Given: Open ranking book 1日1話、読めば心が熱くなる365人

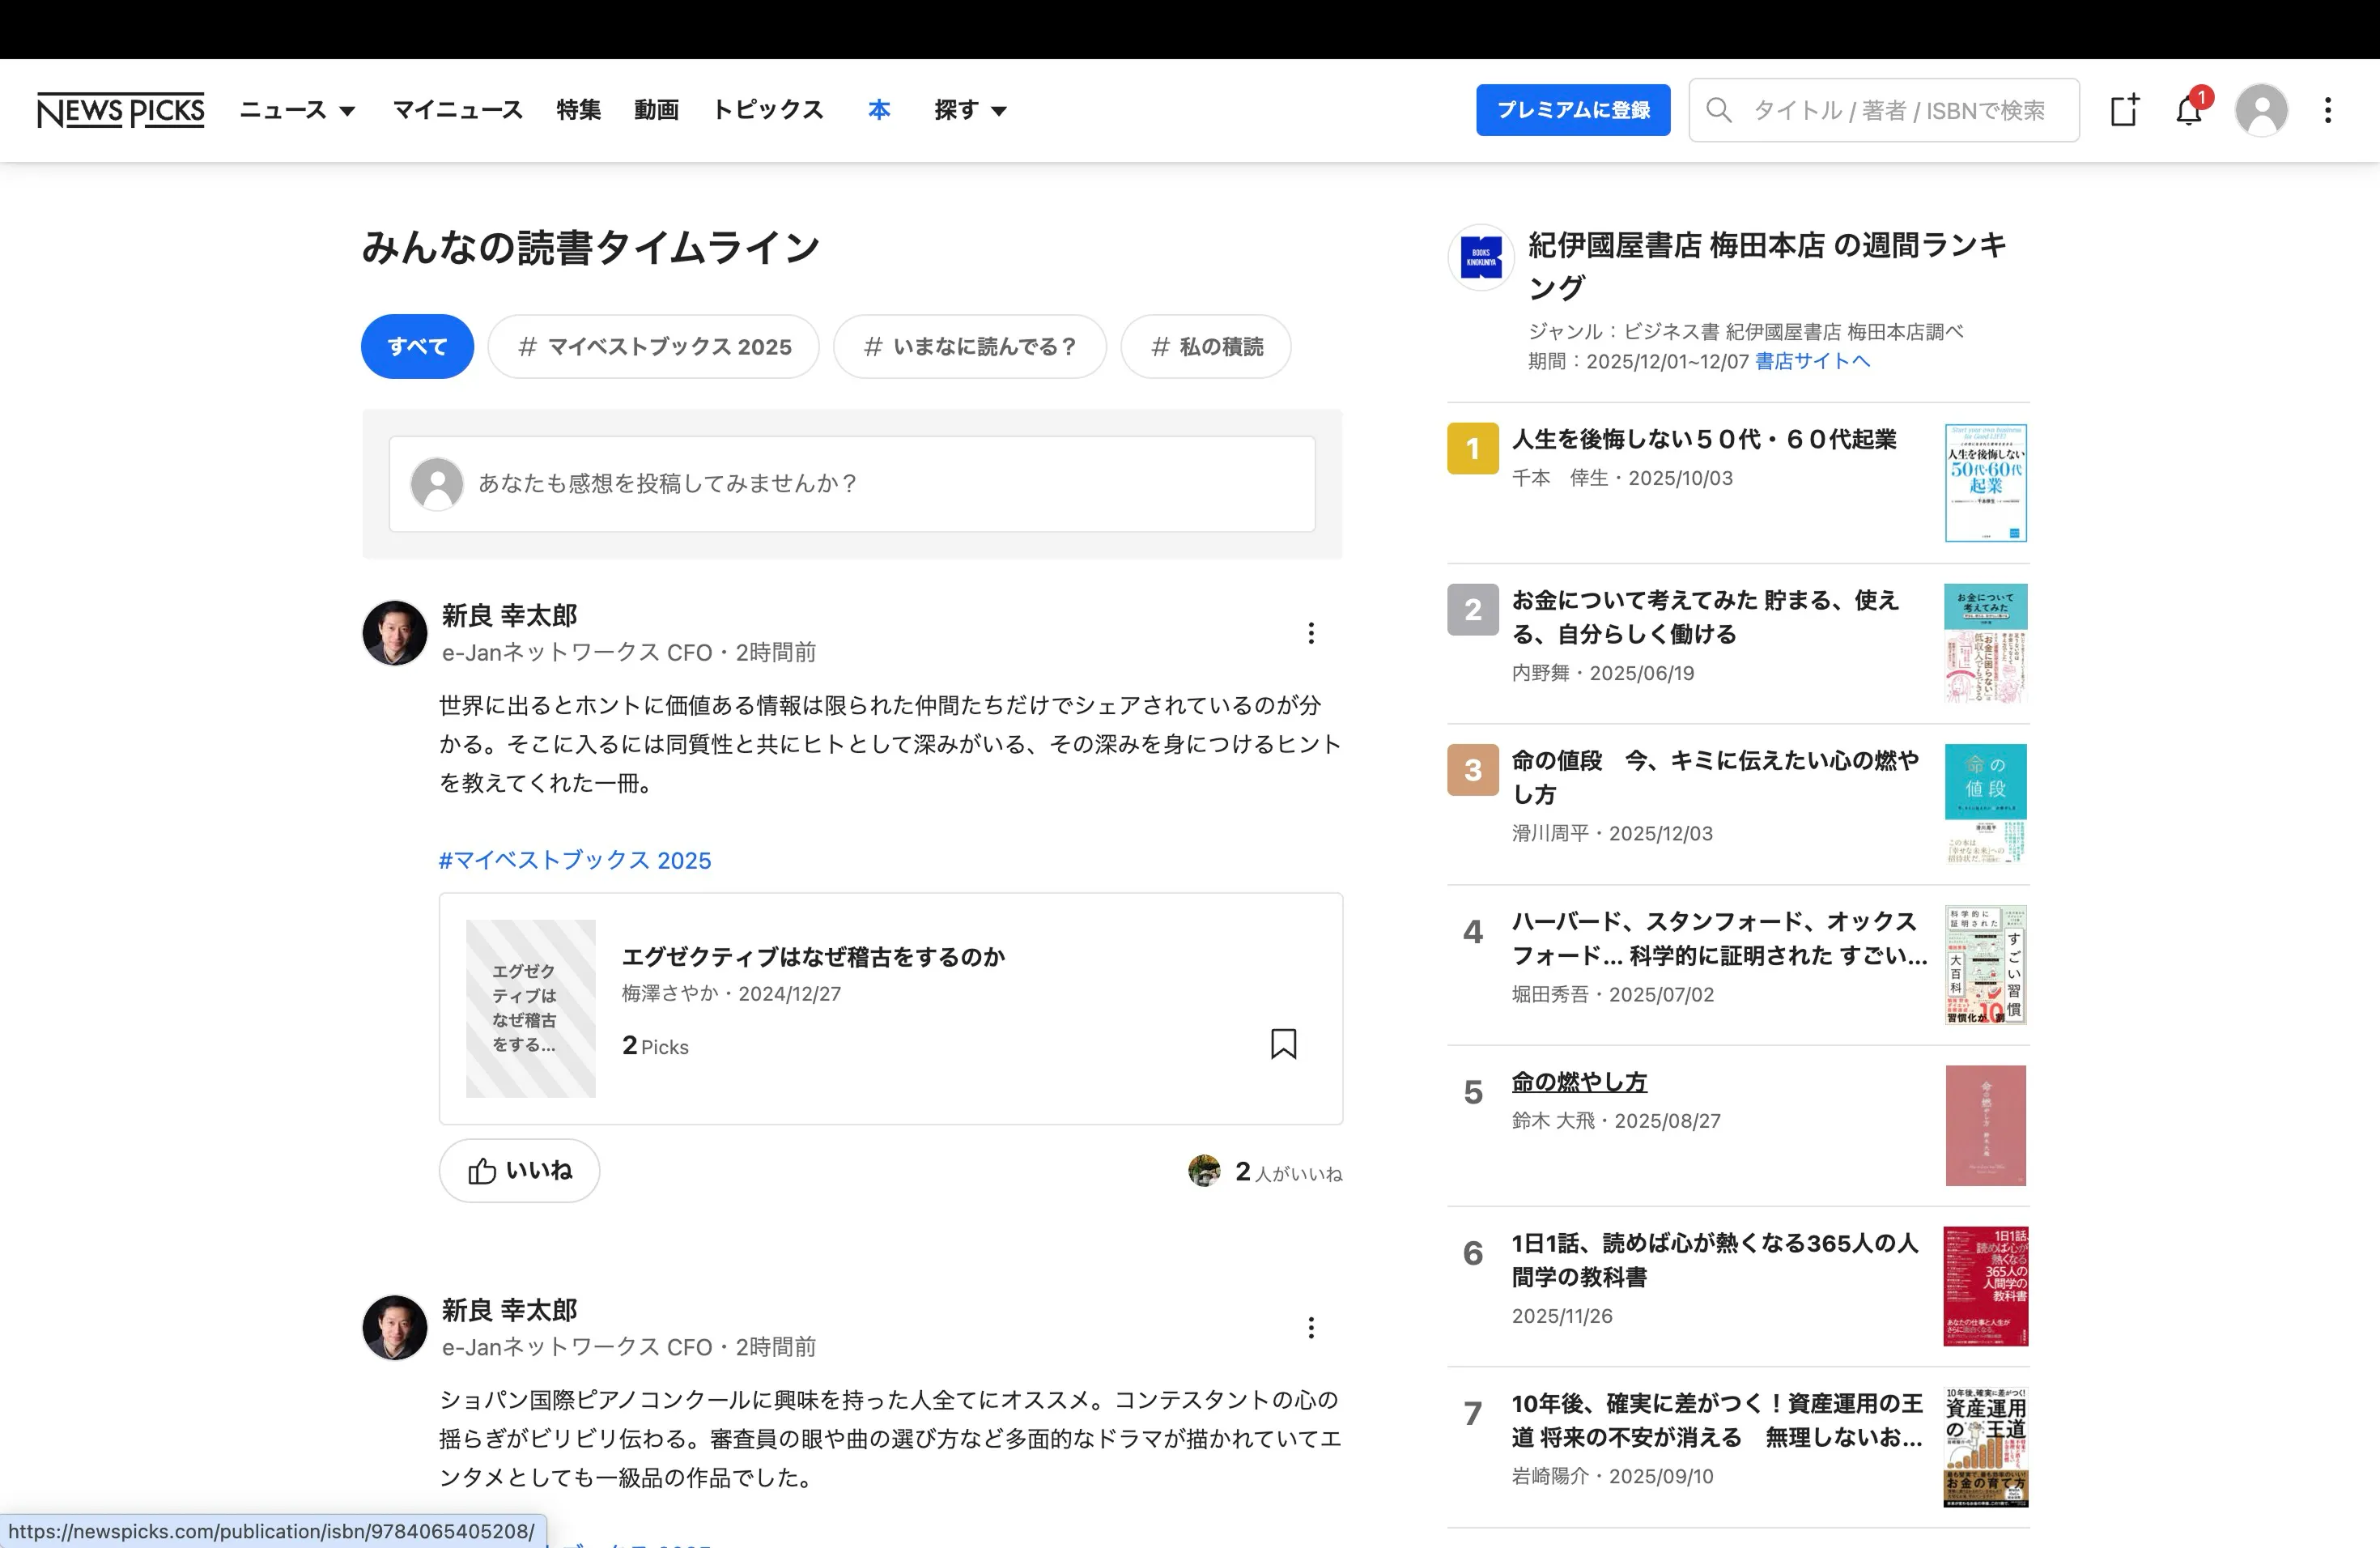Looking at the screenshot, I should tap(1715, 1260).
